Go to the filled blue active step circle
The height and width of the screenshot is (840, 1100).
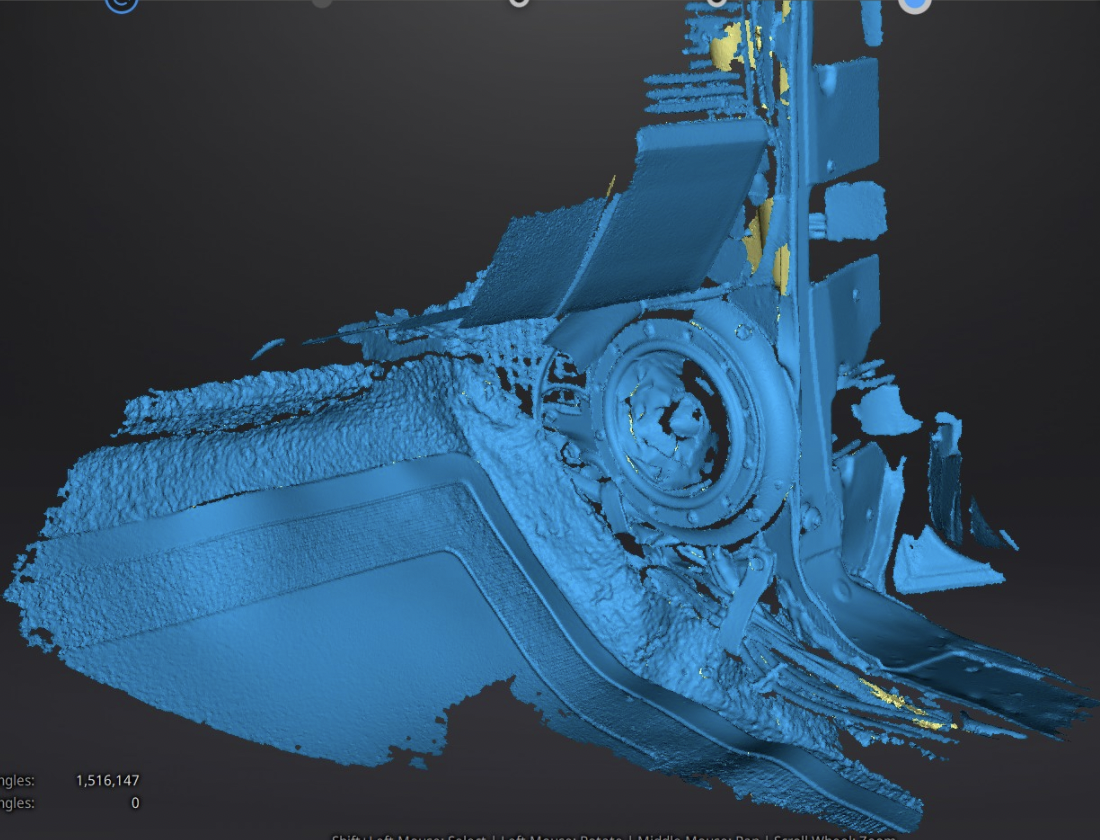point(914,2)
